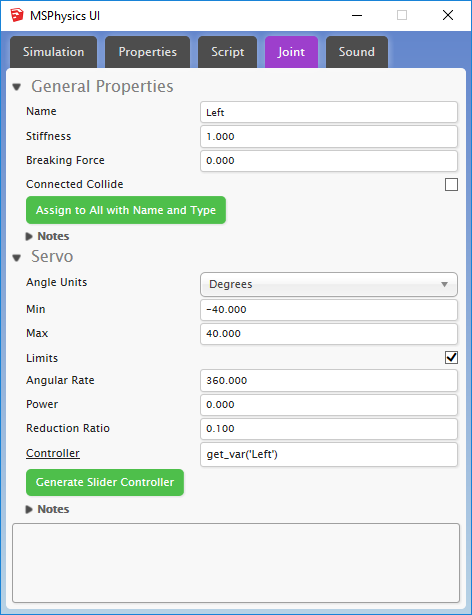
Task: Uncheck the Limits checkbox
Action: (451, 358)
